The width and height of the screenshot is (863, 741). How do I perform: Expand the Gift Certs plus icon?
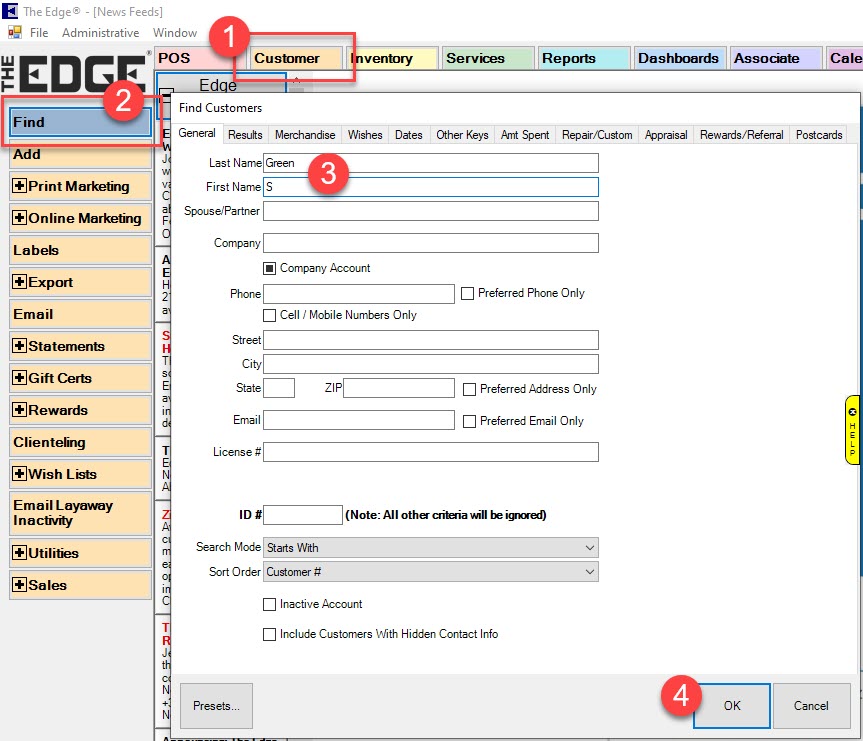(x=19, y=378)
